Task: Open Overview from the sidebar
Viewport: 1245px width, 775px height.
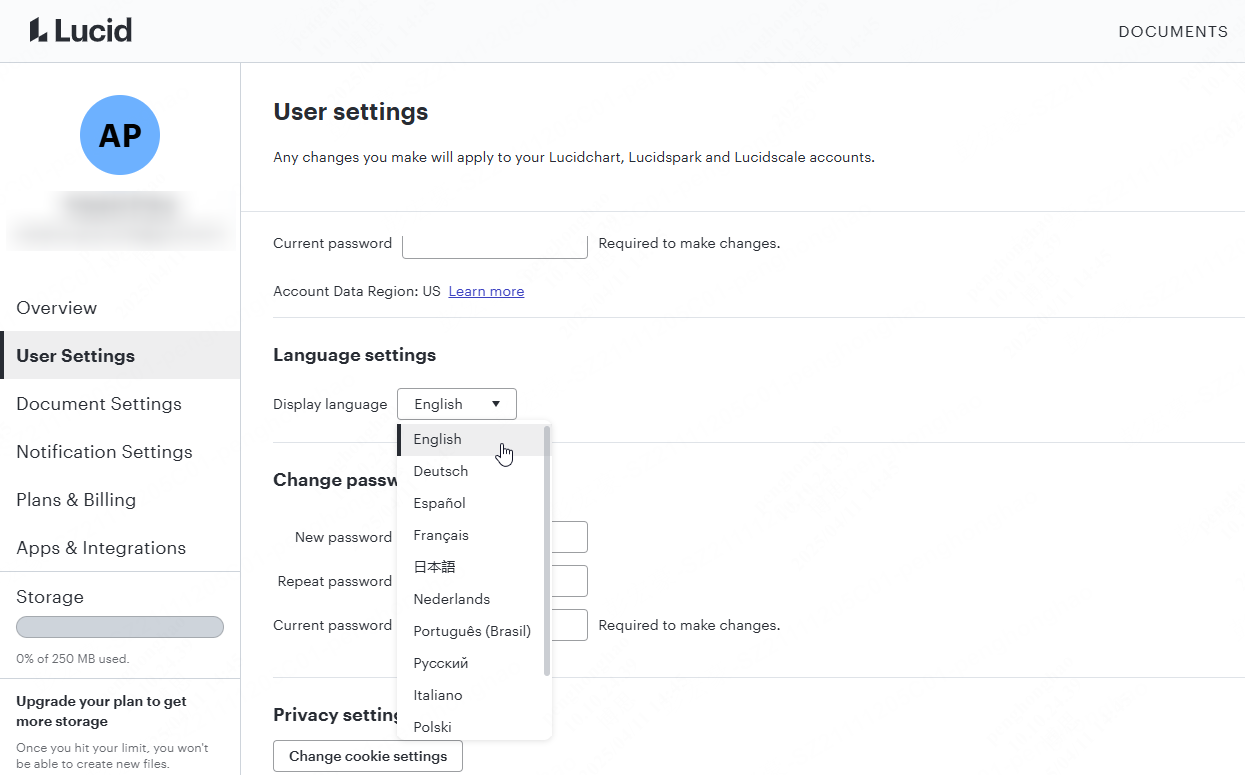Action: click(x=56, y=308)
